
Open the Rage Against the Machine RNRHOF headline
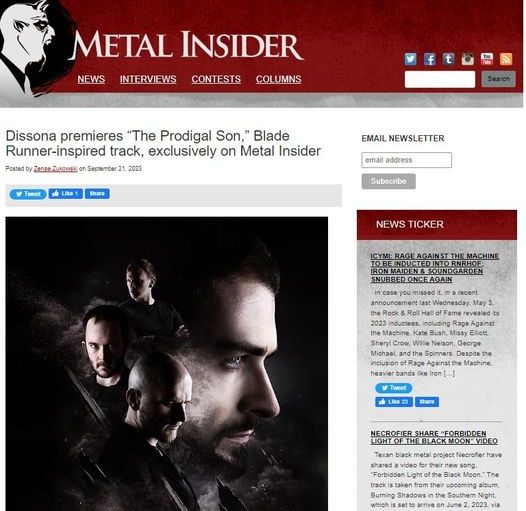pos(434,268)
